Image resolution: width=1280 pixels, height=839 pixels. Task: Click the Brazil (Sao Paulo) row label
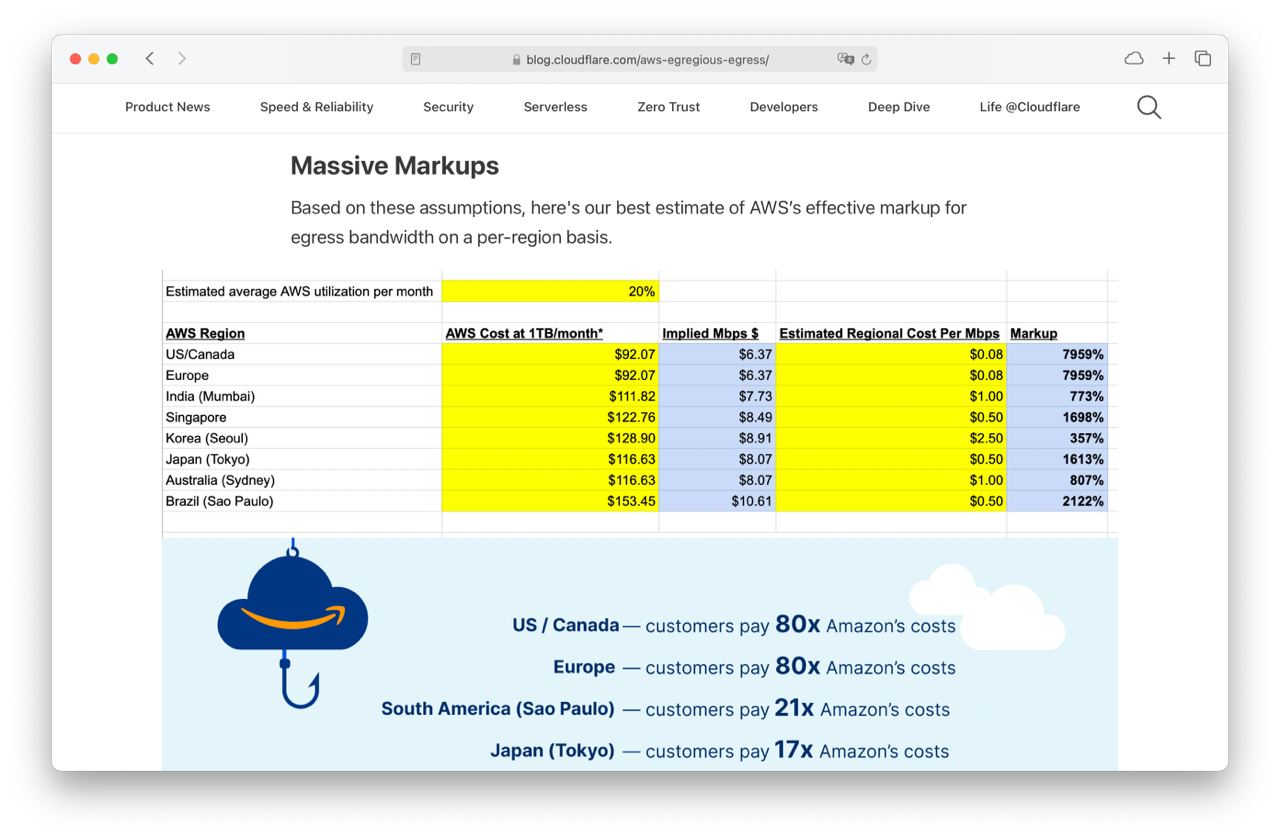(x=219, y=501)
